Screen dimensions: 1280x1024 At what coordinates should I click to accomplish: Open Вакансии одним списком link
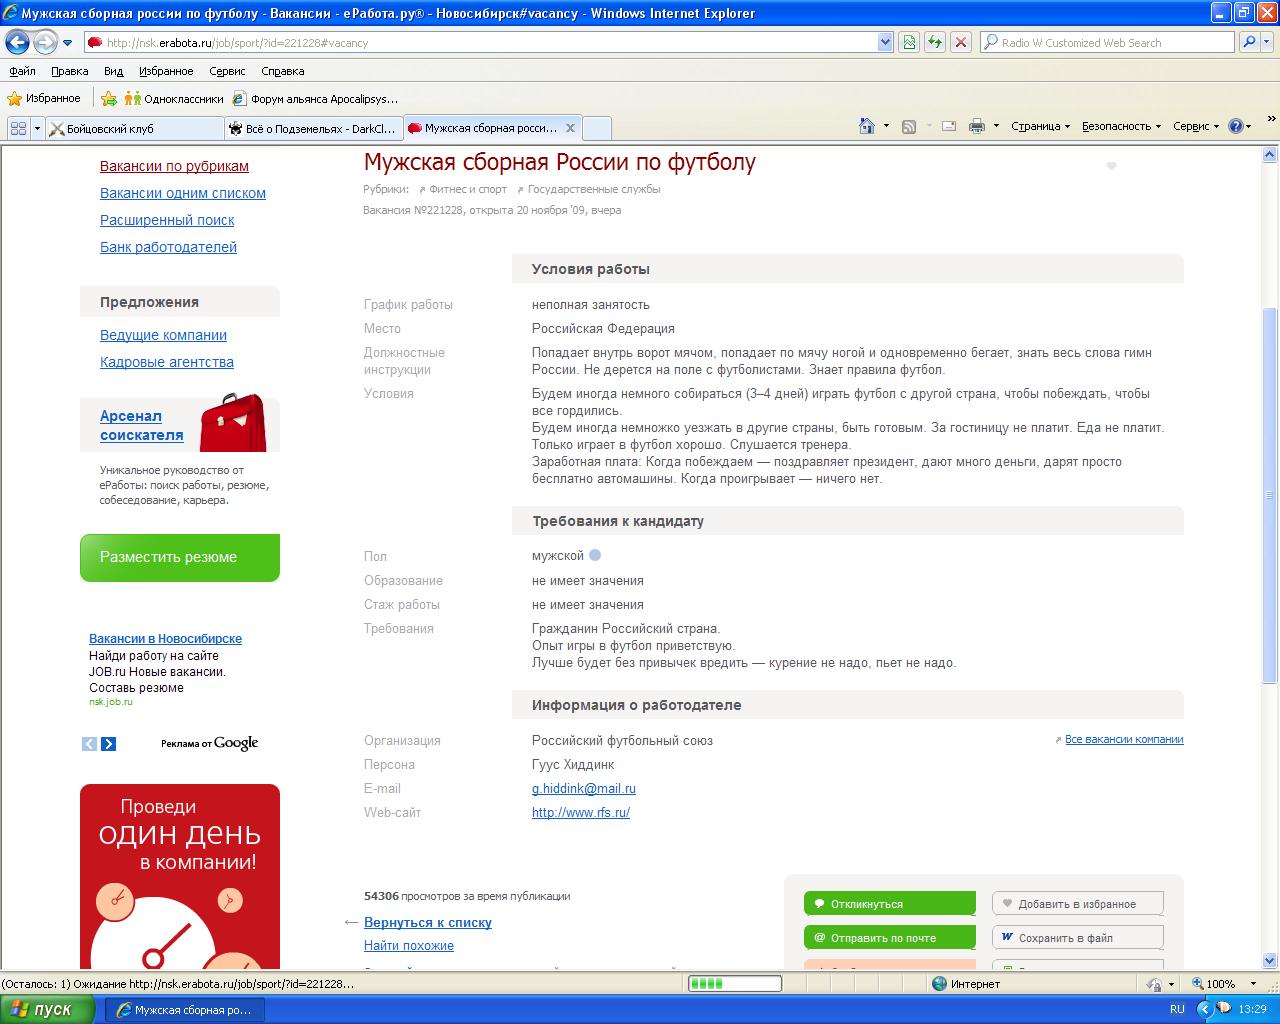coord(183,193)
